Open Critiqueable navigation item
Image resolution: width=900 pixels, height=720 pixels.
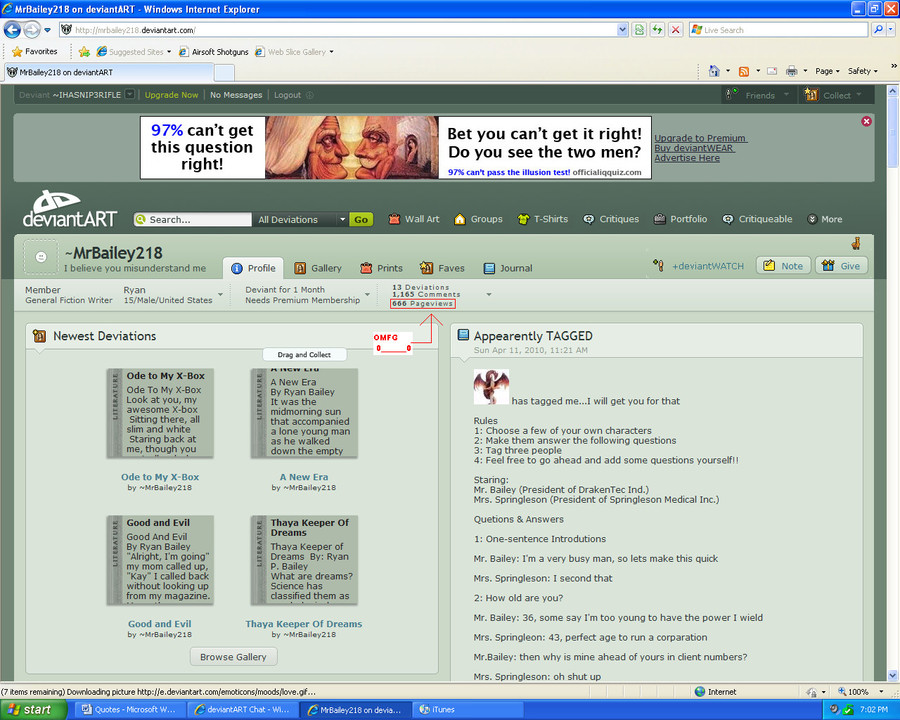tap(757, 219)
